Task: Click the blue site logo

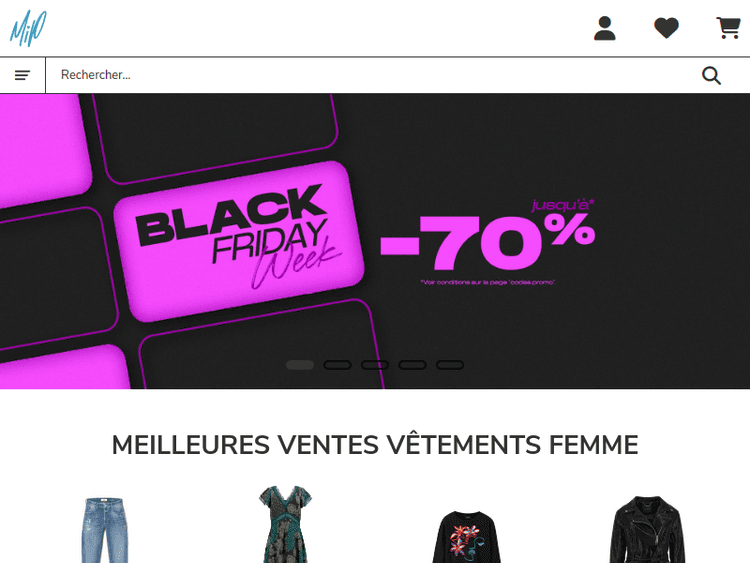Action: [28, 29]
